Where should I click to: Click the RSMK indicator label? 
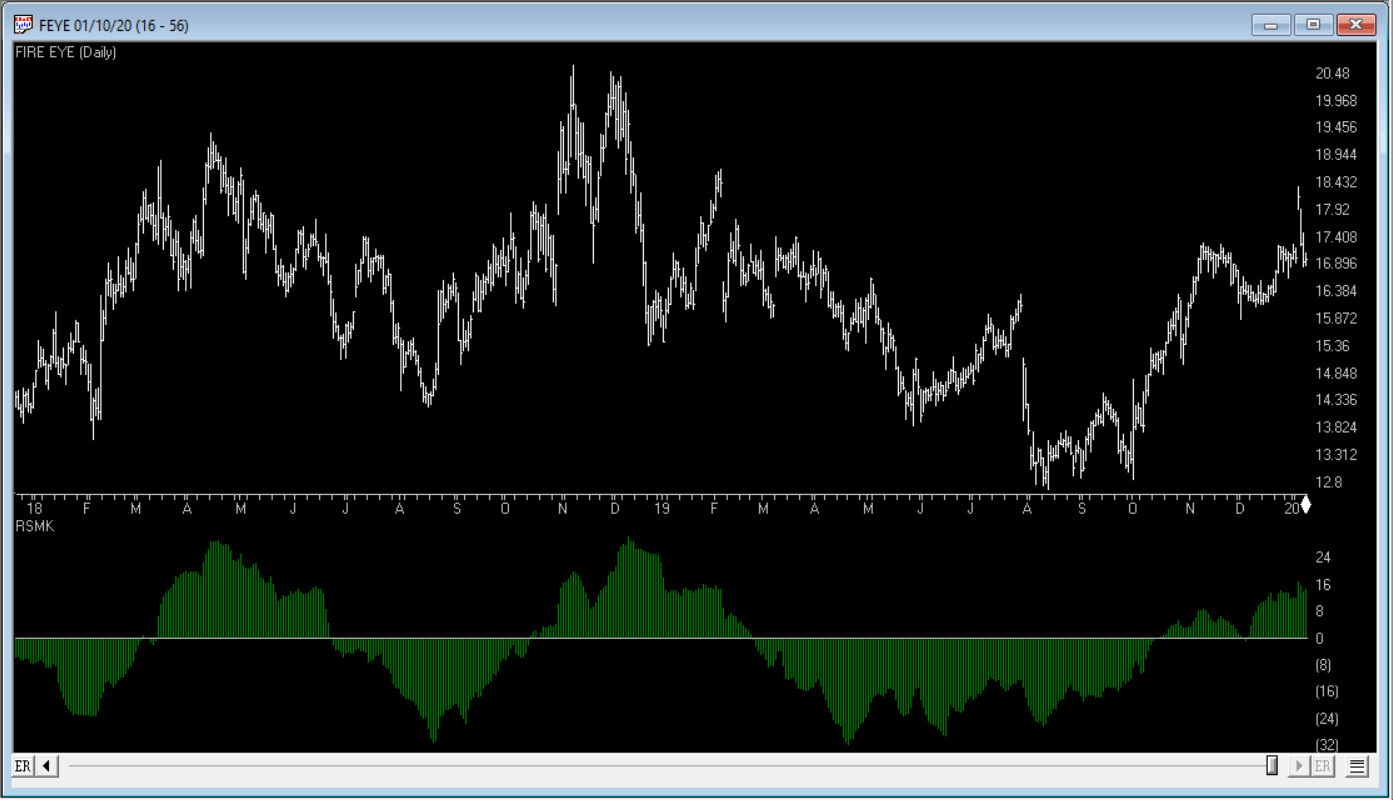pos(34,526)
